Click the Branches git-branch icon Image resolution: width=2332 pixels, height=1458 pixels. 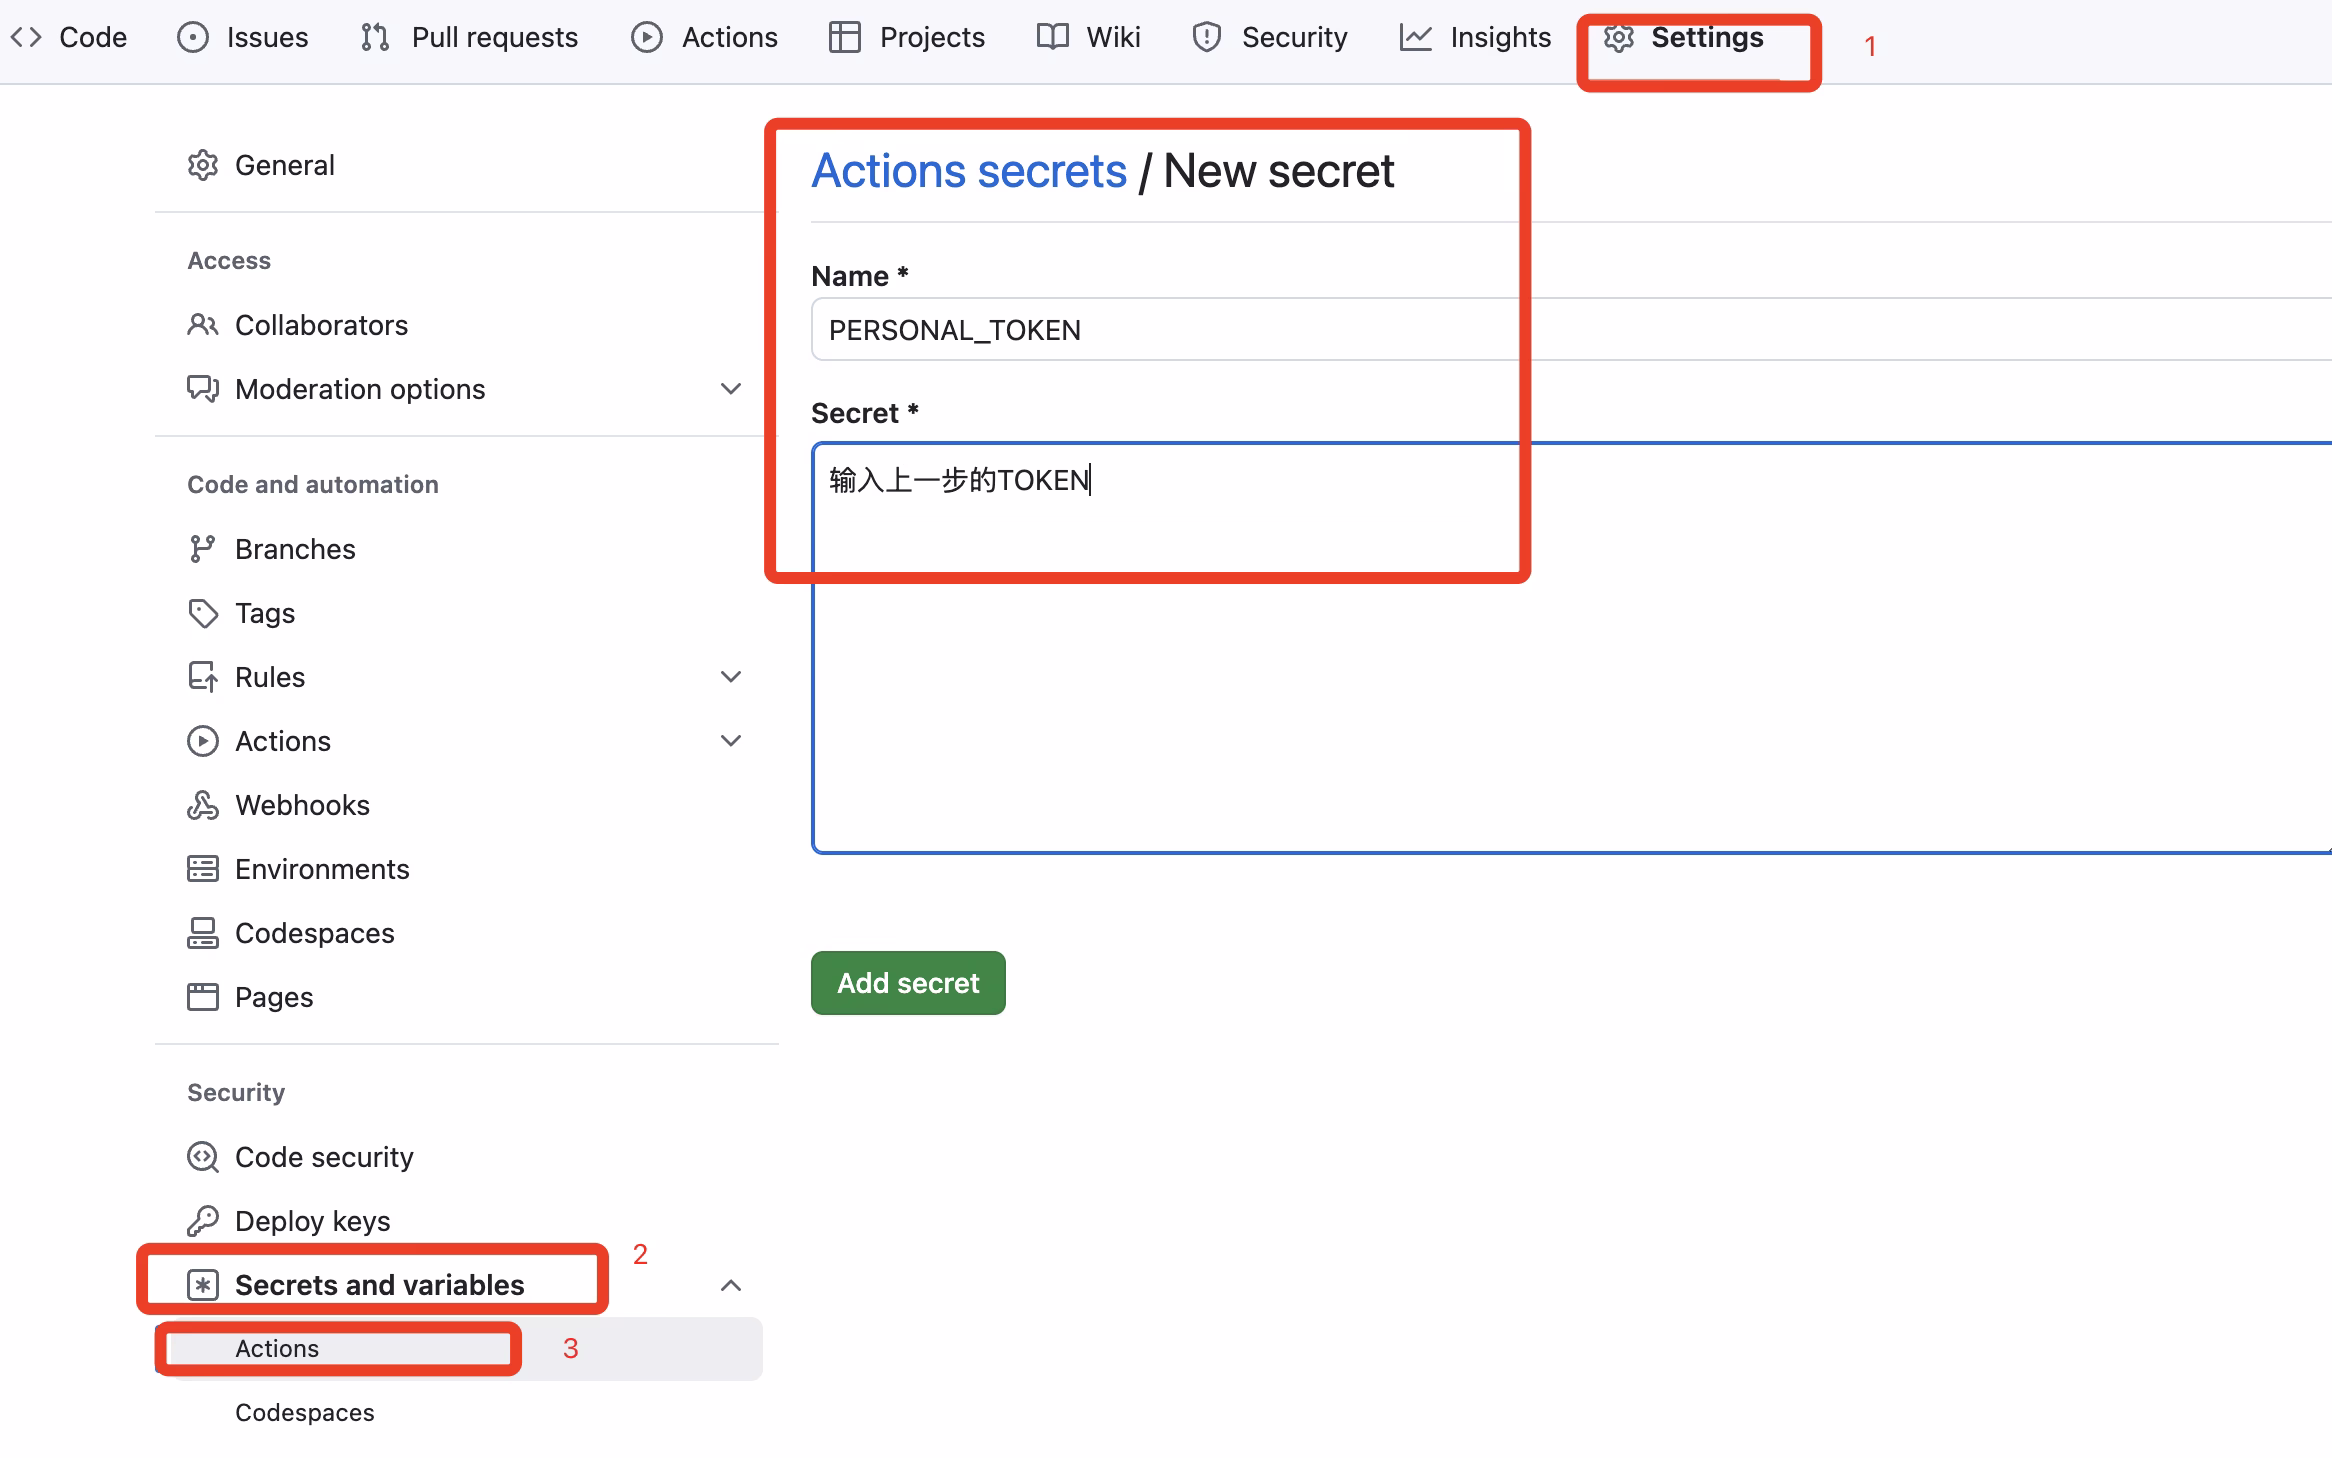(x=203, y=549)
